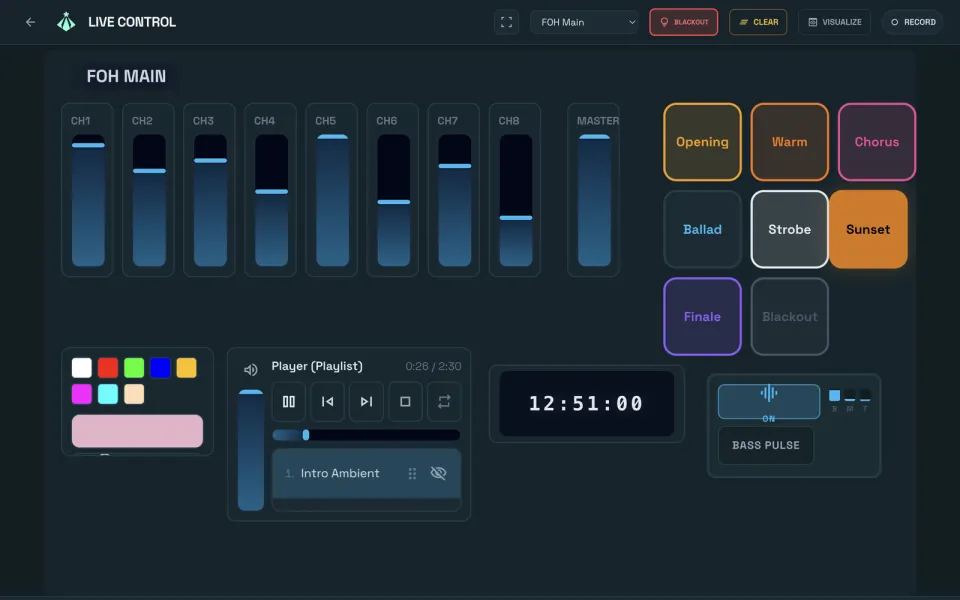The height and width of the screenshot is (600, 960).
Task: Trigger the Ballad scene pad
Action: coord(702,230)
